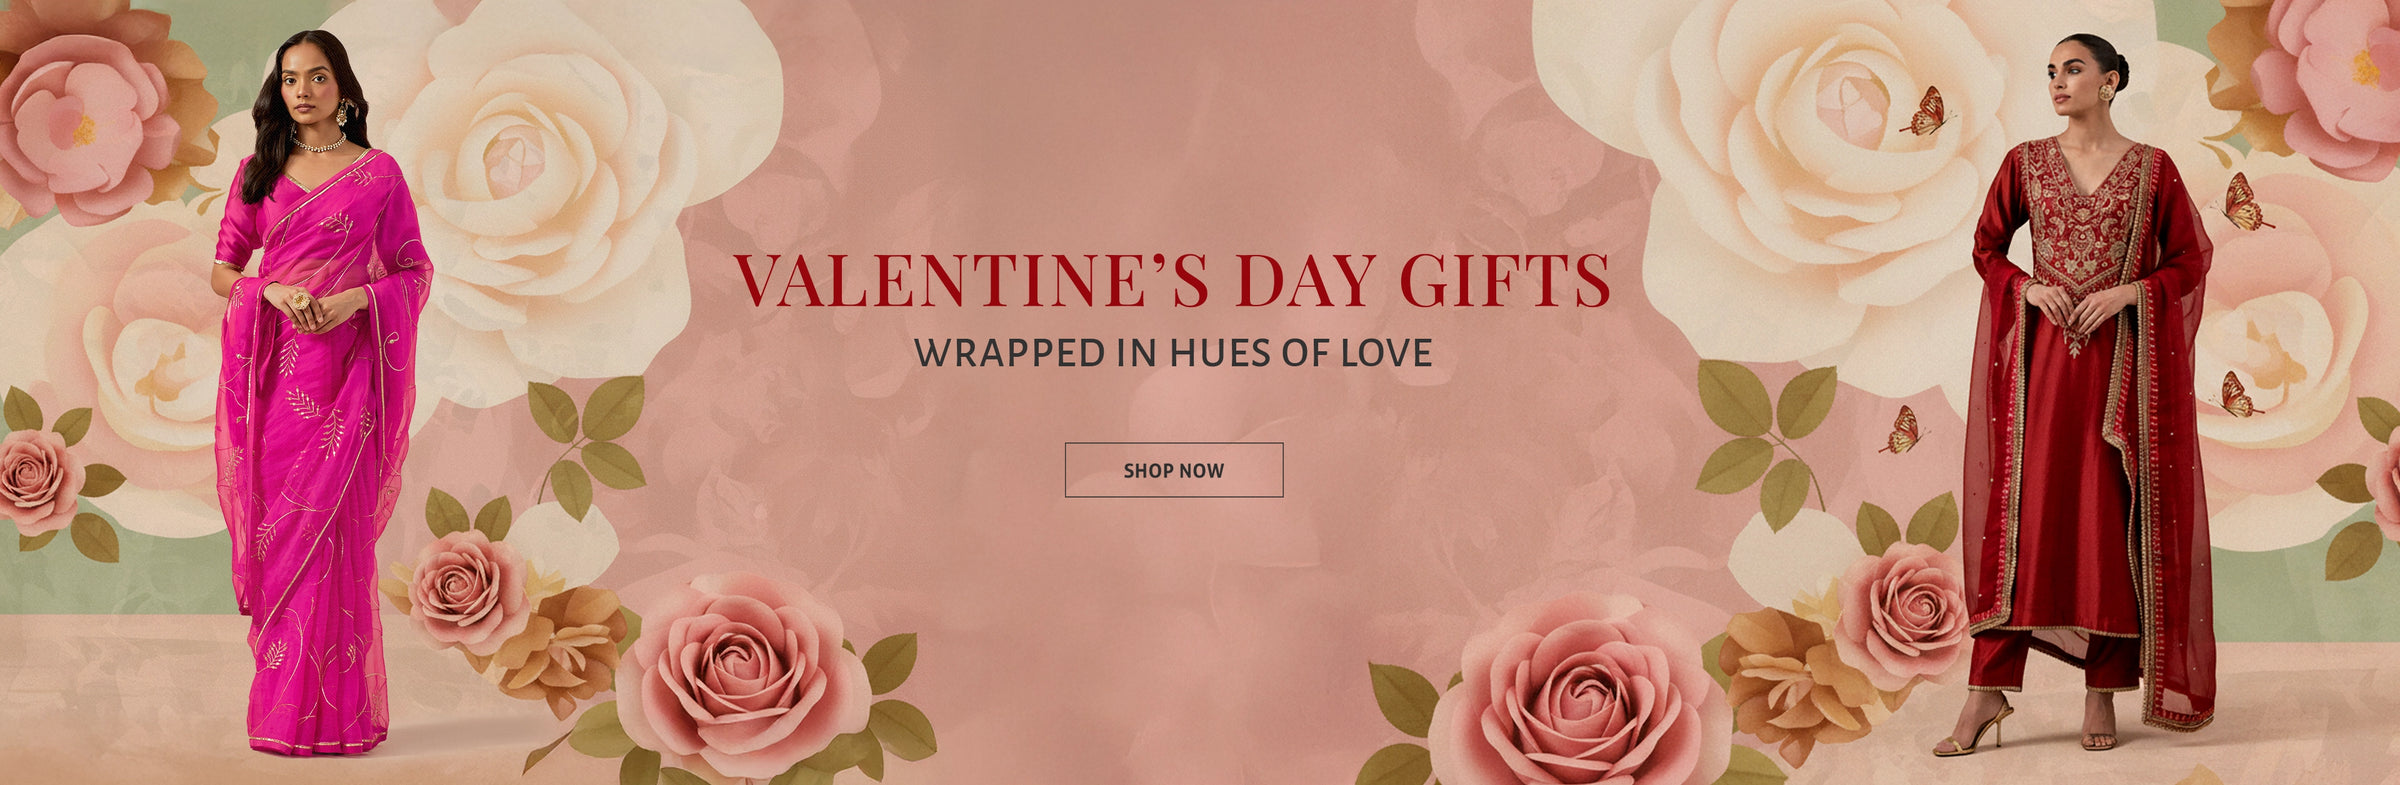This screenshot has height=785, width=2400.
Task: Click the SHOP NOW button
Action: [1173, 470]
